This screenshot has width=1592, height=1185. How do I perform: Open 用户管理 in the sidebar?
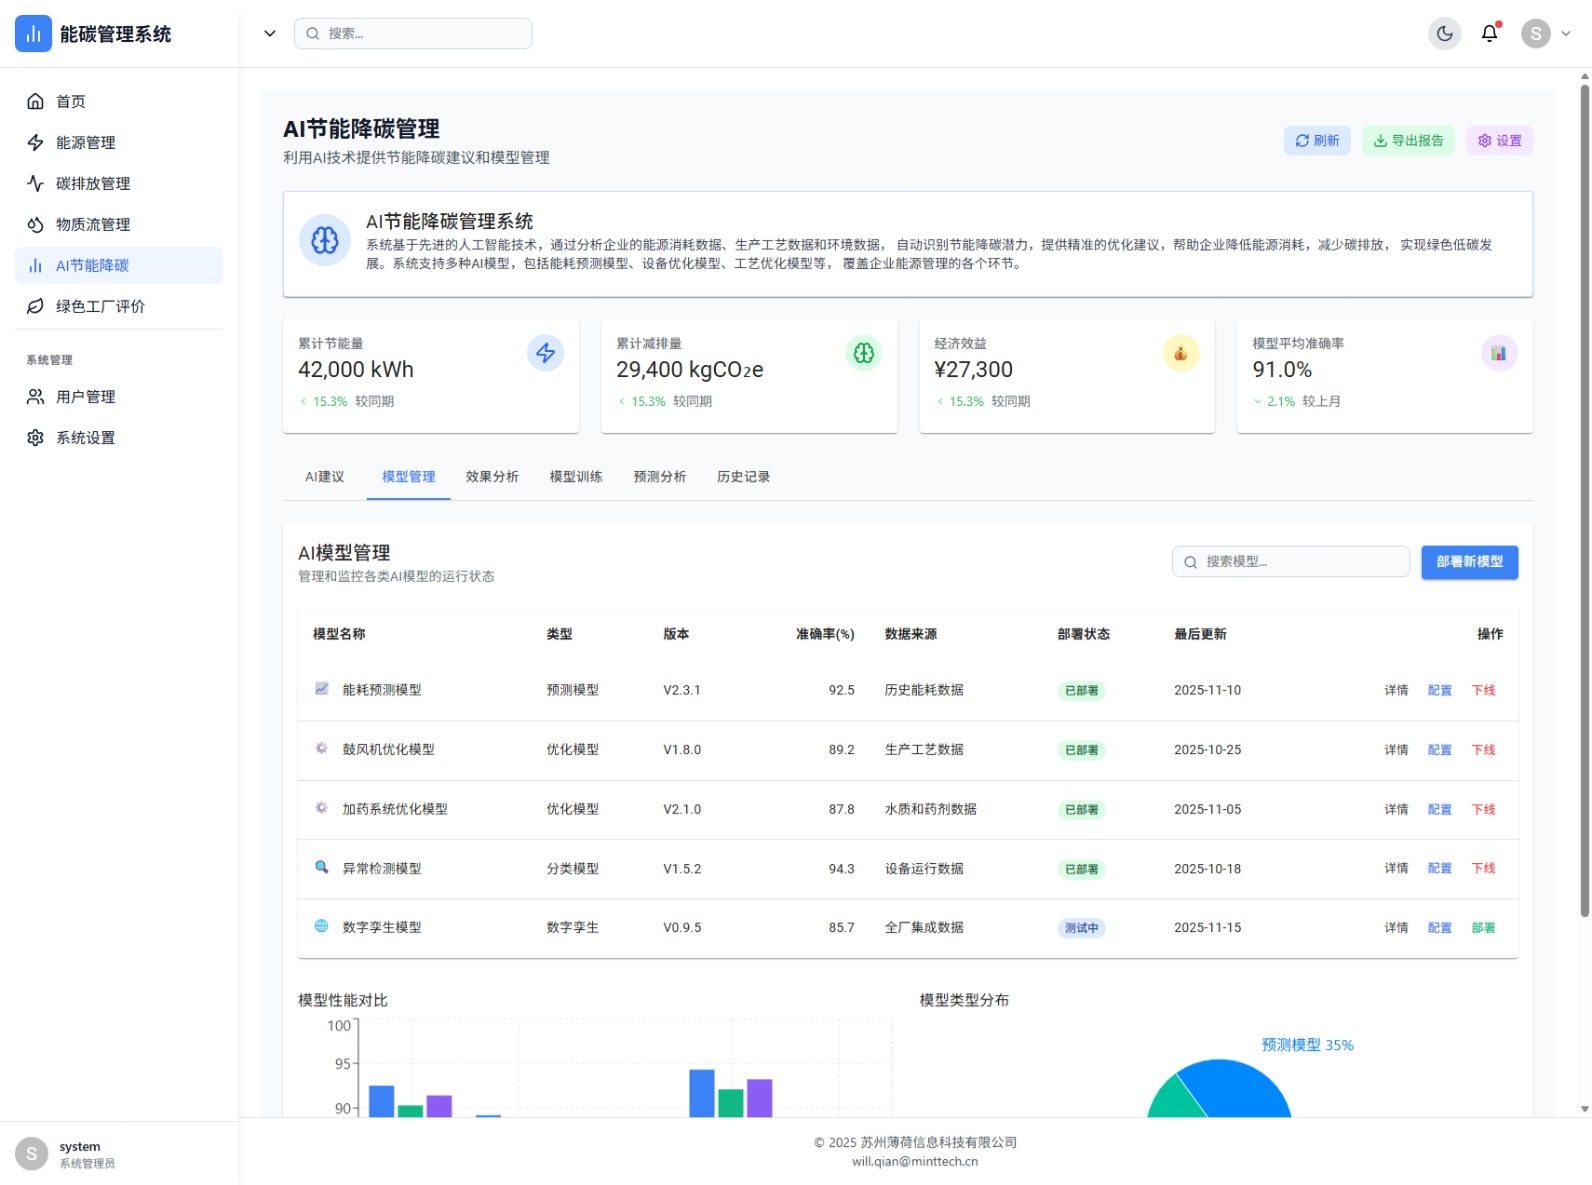86,397
